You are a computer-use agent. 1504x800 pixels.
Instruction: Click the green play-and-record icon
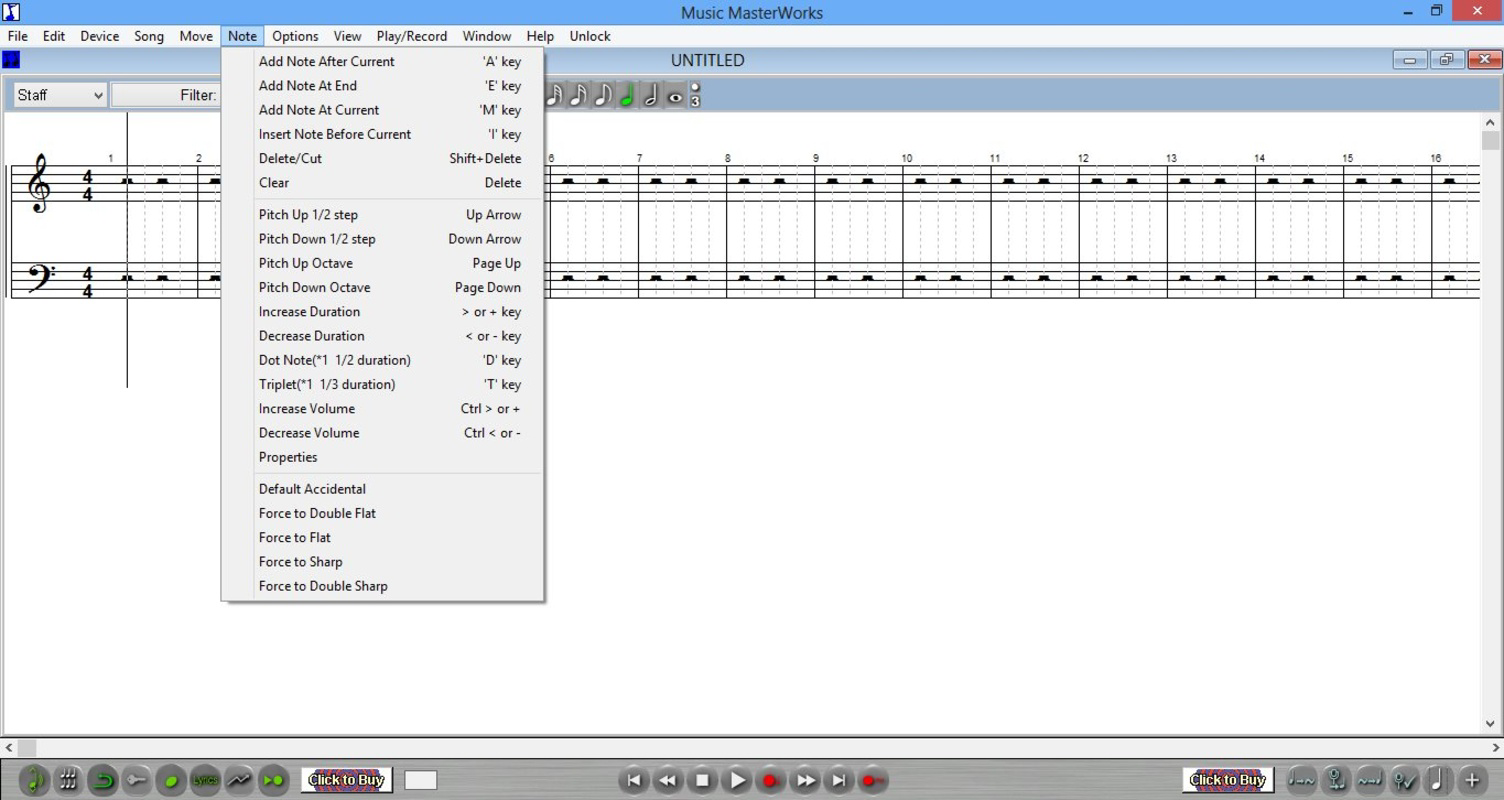coord(272,780)
